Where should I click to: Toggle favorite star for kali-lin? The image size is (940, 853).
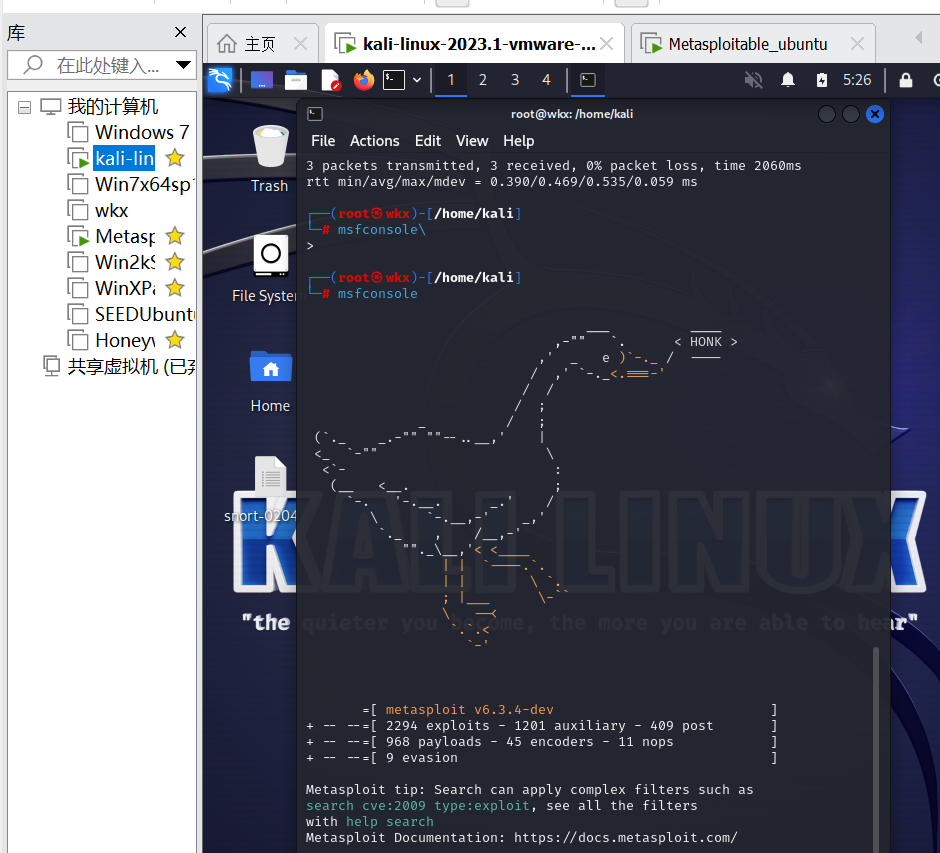tap(175, 158)
